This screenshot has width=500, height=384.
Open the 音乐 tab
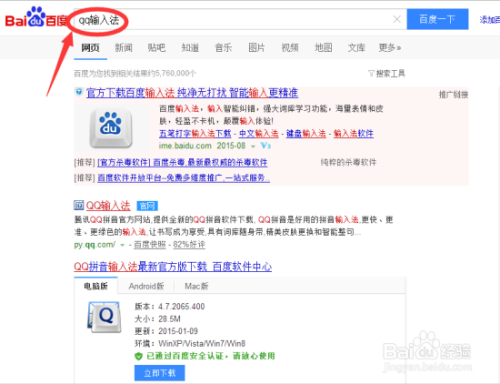[223, 48]
